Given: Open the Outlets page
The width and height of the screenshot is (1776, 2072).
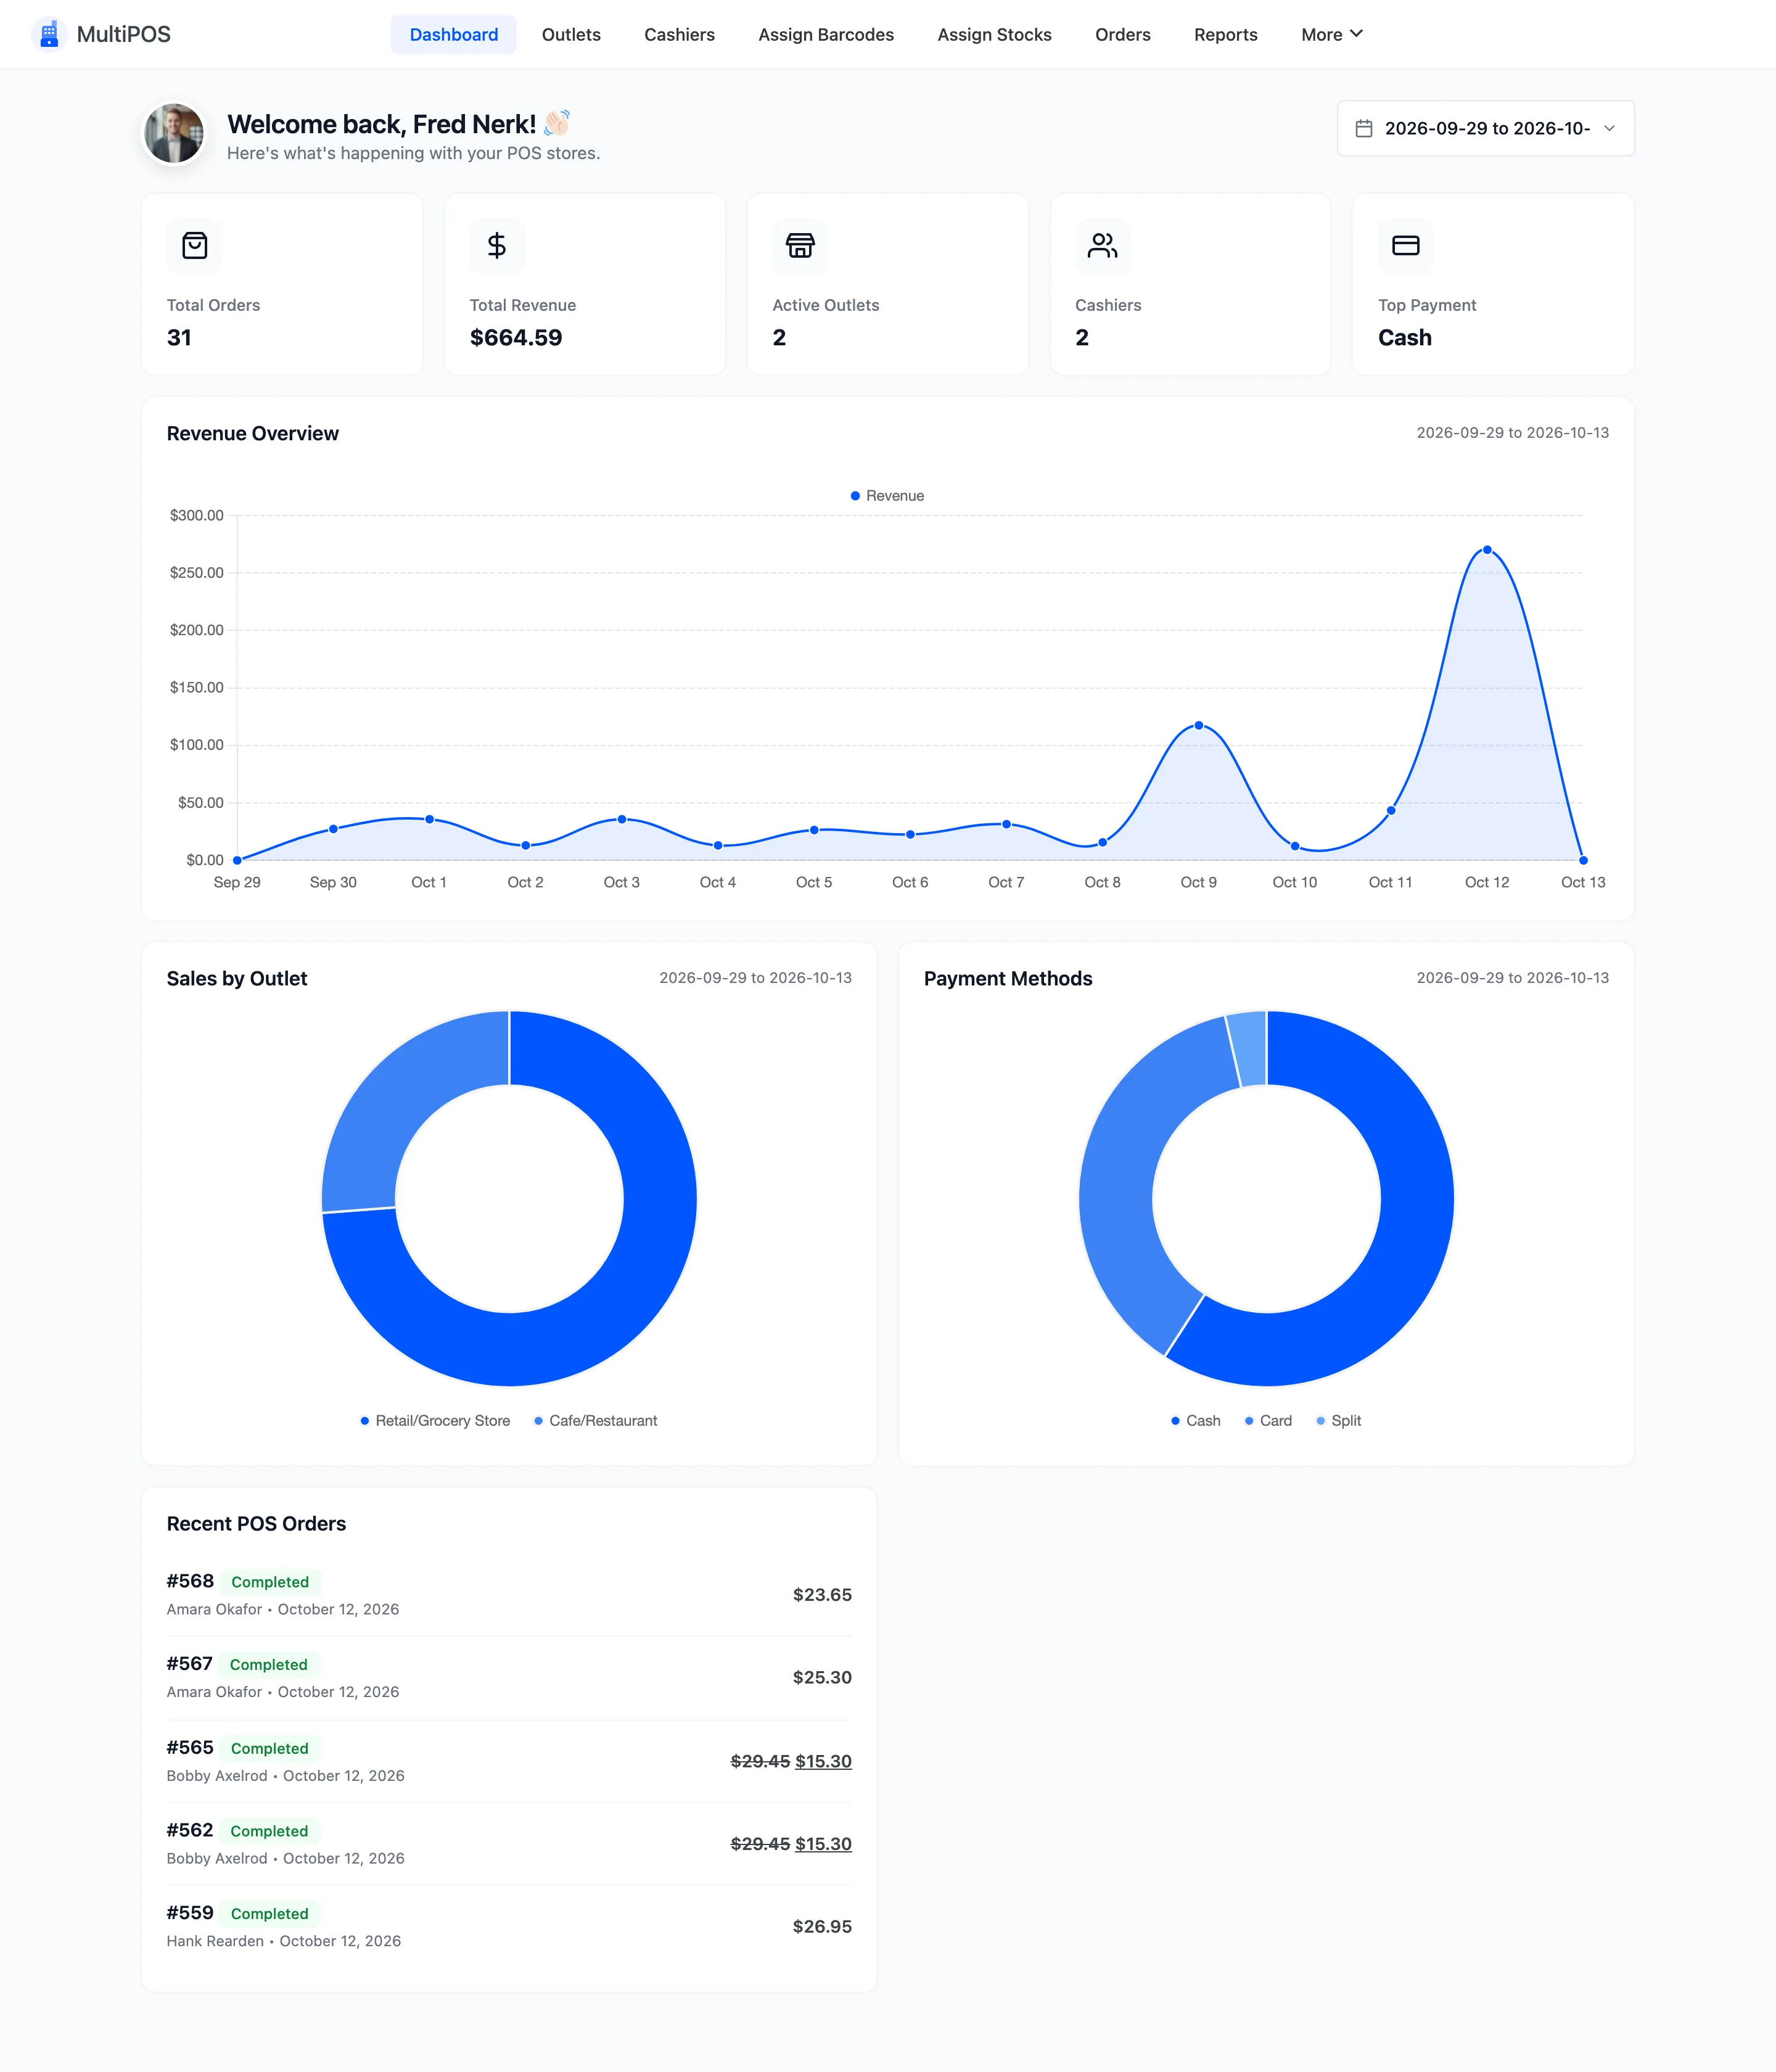Looking at the screenshot, I should [571, 34].
